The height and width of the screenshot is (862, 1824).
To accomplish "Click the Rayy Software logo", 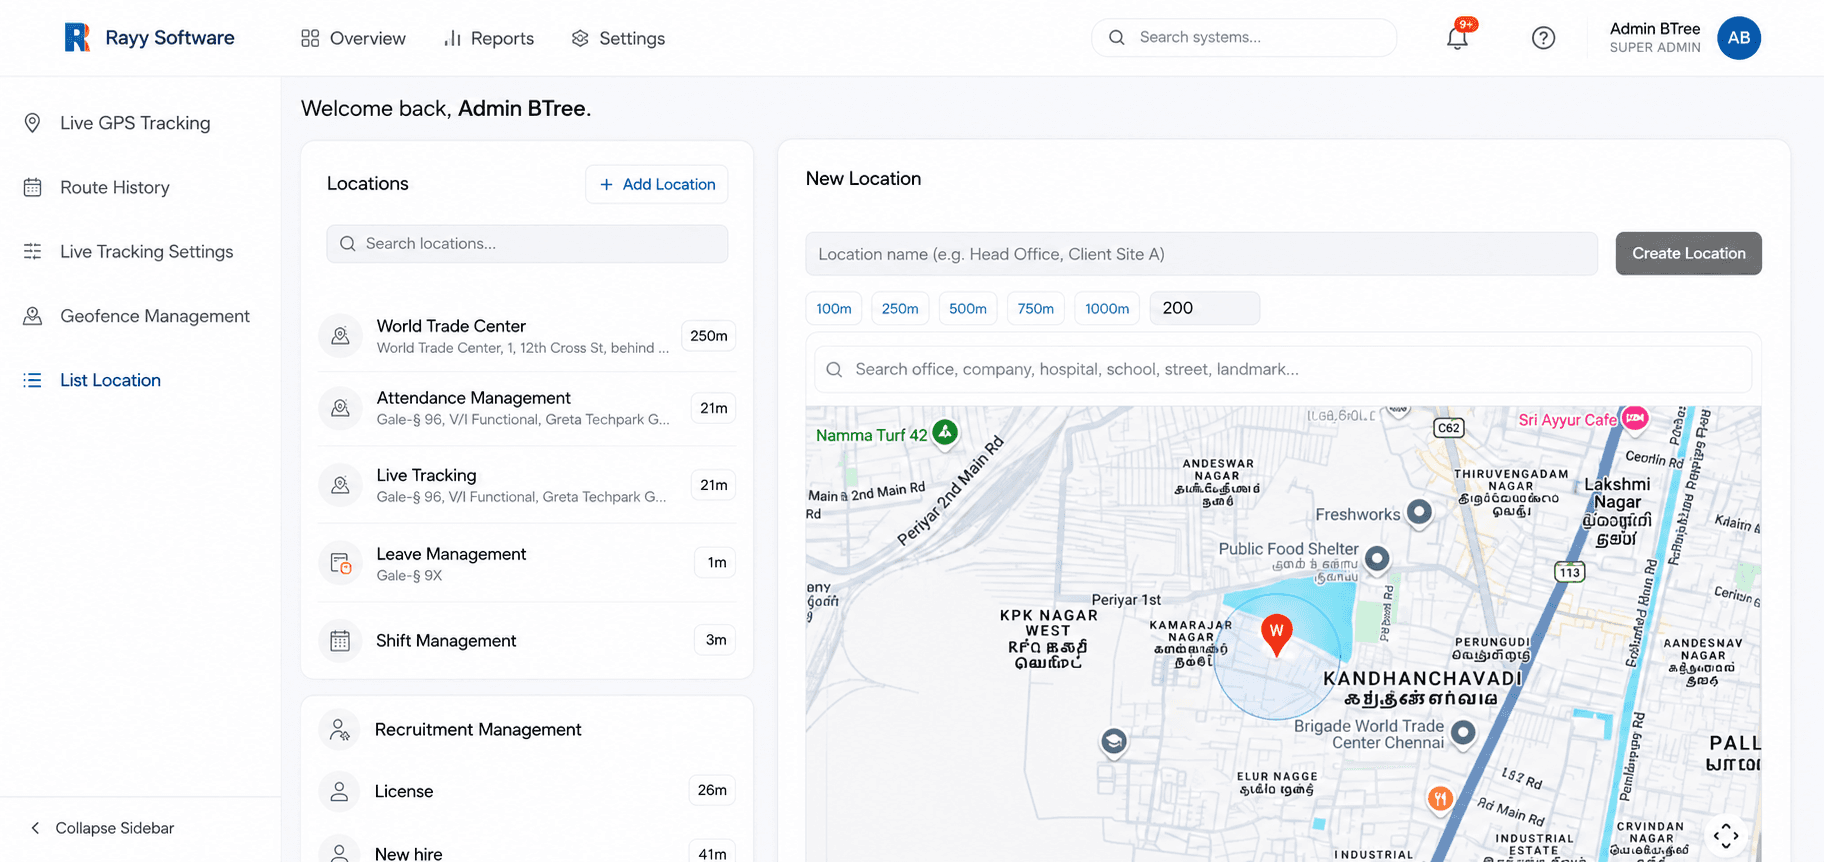I will (x=150, y=38).
